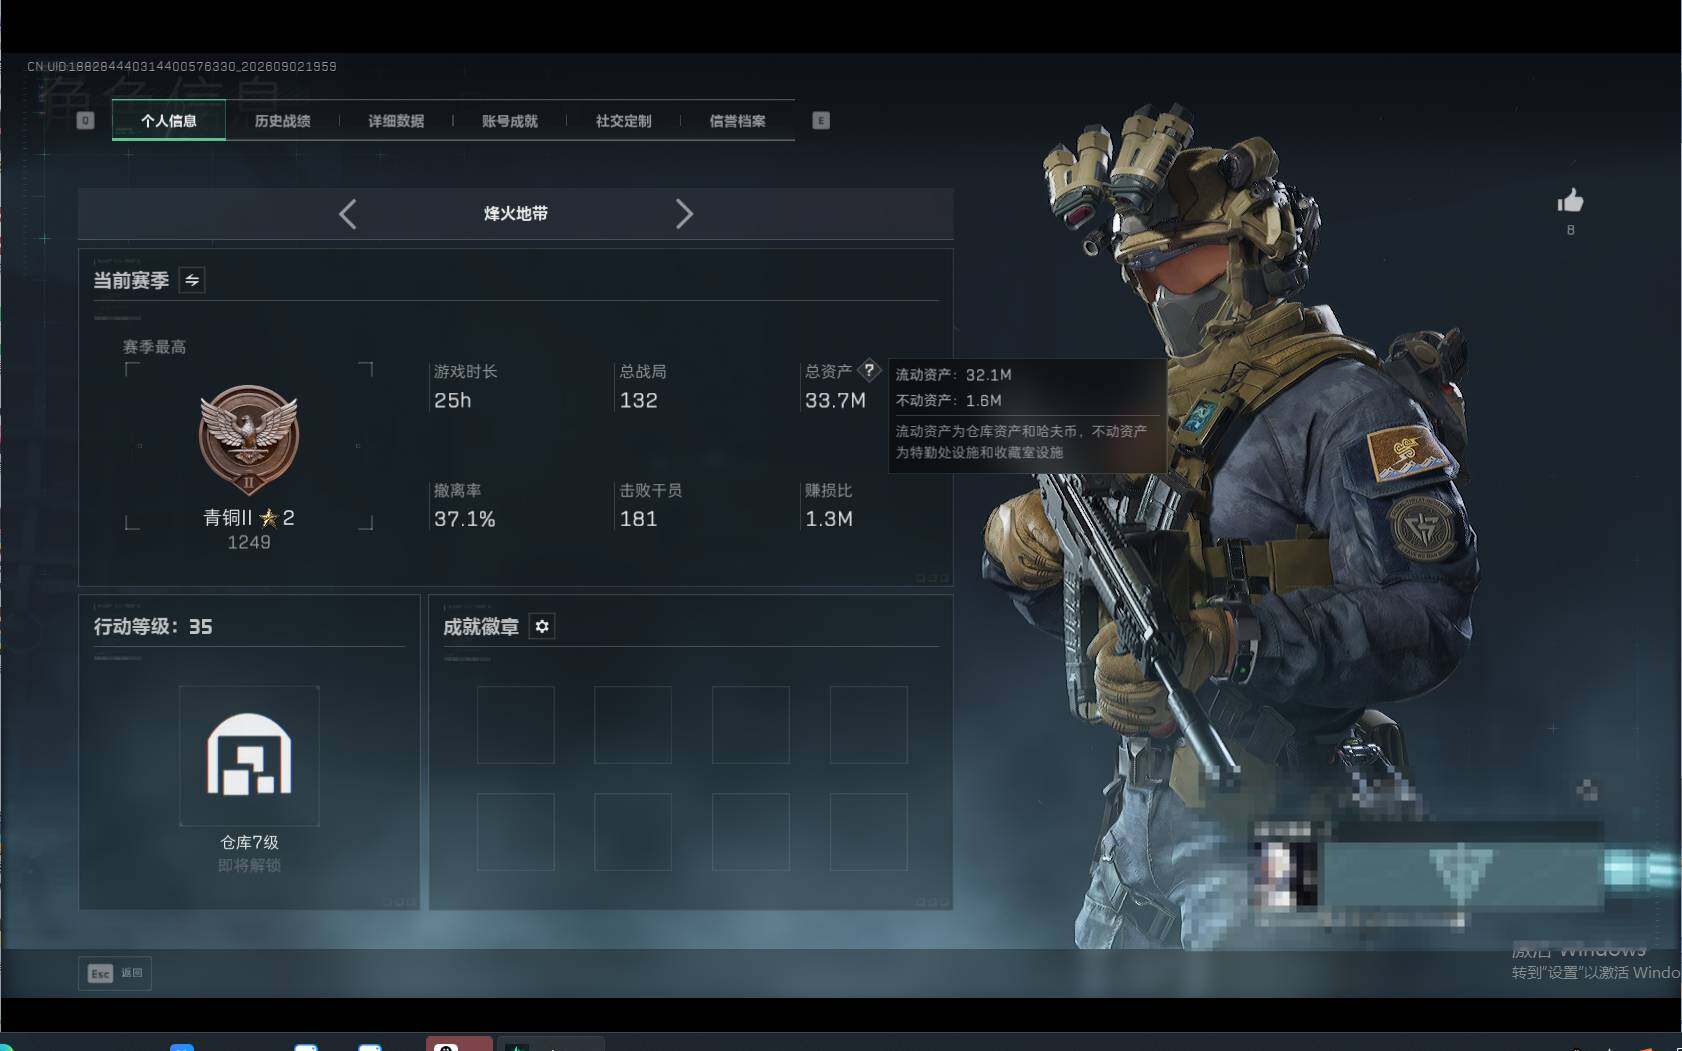Open the 历史战绩 tab
Screen dimensions: 1682x1051
283,121
